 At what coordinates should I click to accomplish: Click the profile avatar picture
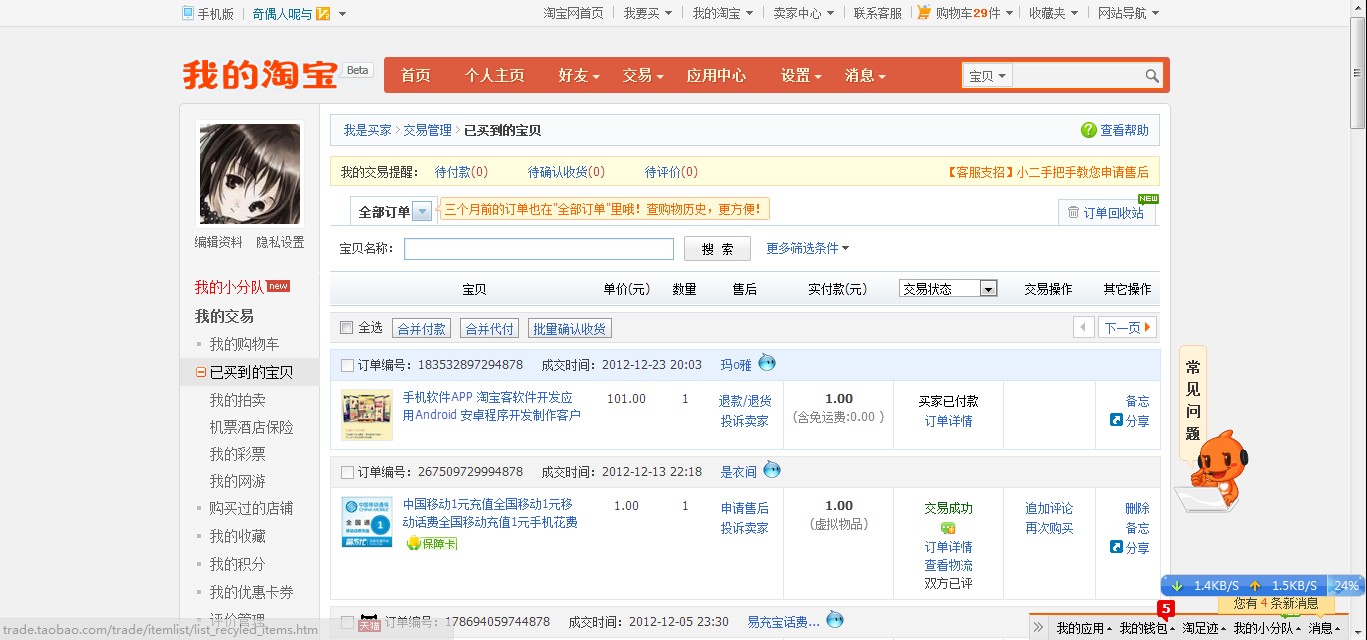(250, 174)
